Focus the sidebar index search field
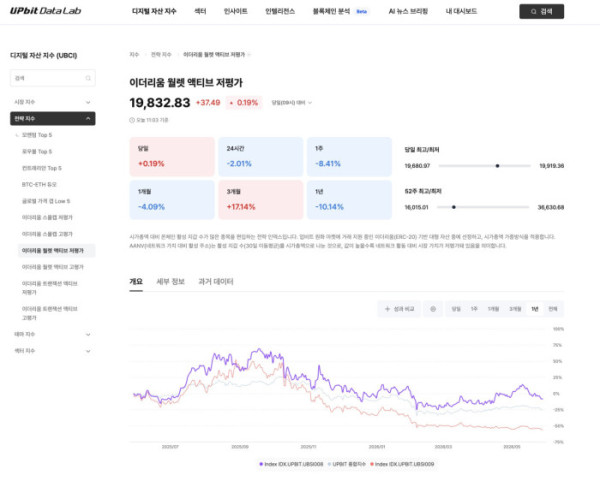The image size is (600, 487). coord(52,78)
